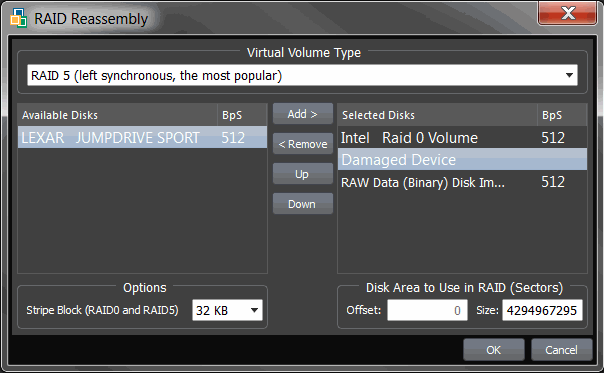This screenshot has height=373, width=604.
Task: Click BpS header in Selected Disks list
Action: tap(562, 115)
